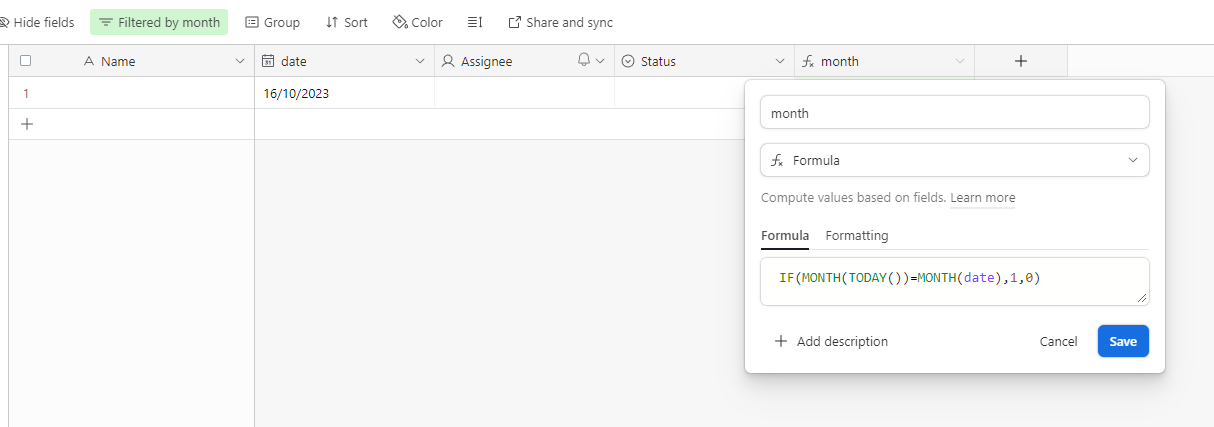Switch to the Formatting tab
This screenshot has height=427, width=1214.
[x=856, y=236]
